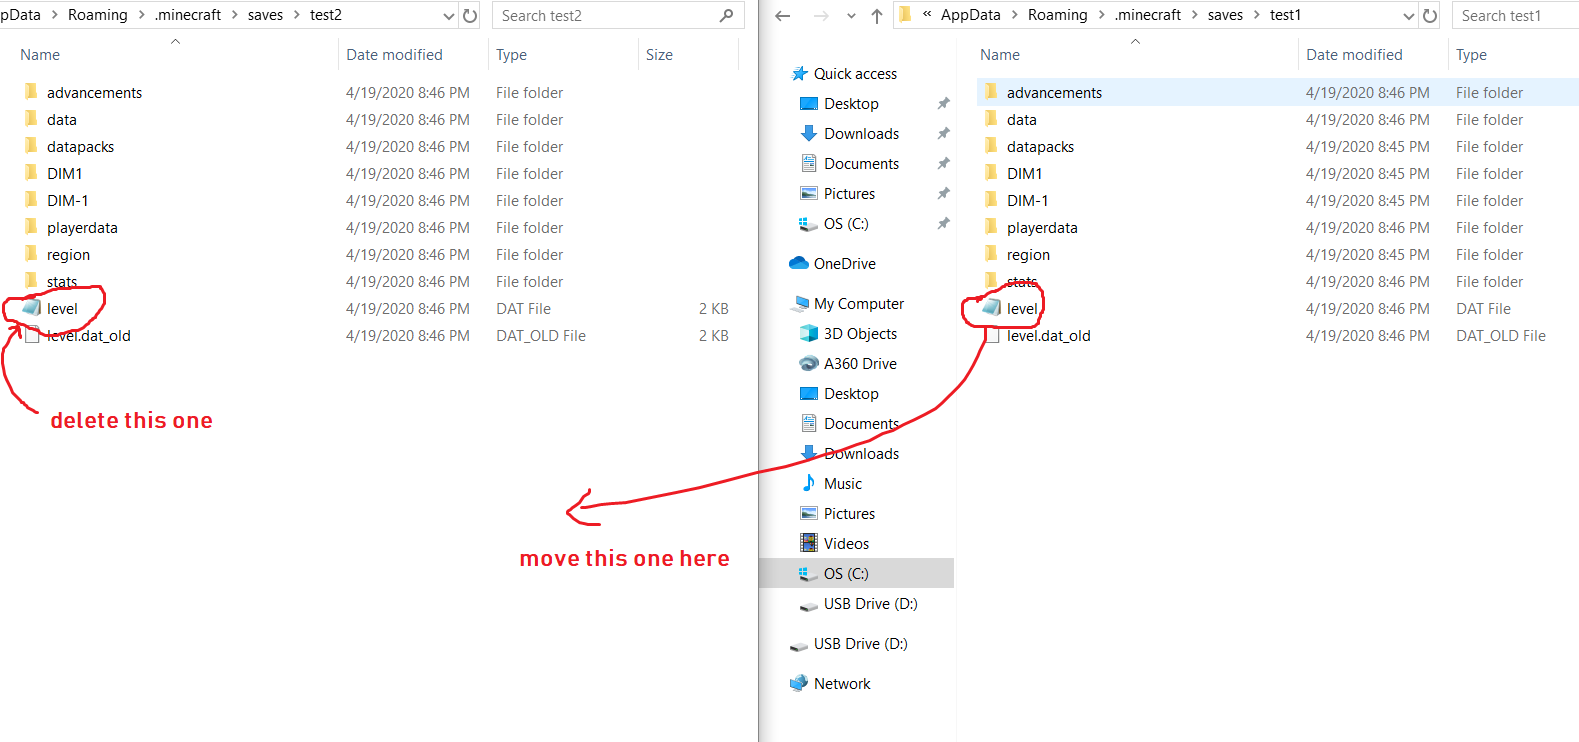Viewport: 1579px width, 742px height.
Task: Refresh the test1 folder view
Action: [x=1430, y=15]
